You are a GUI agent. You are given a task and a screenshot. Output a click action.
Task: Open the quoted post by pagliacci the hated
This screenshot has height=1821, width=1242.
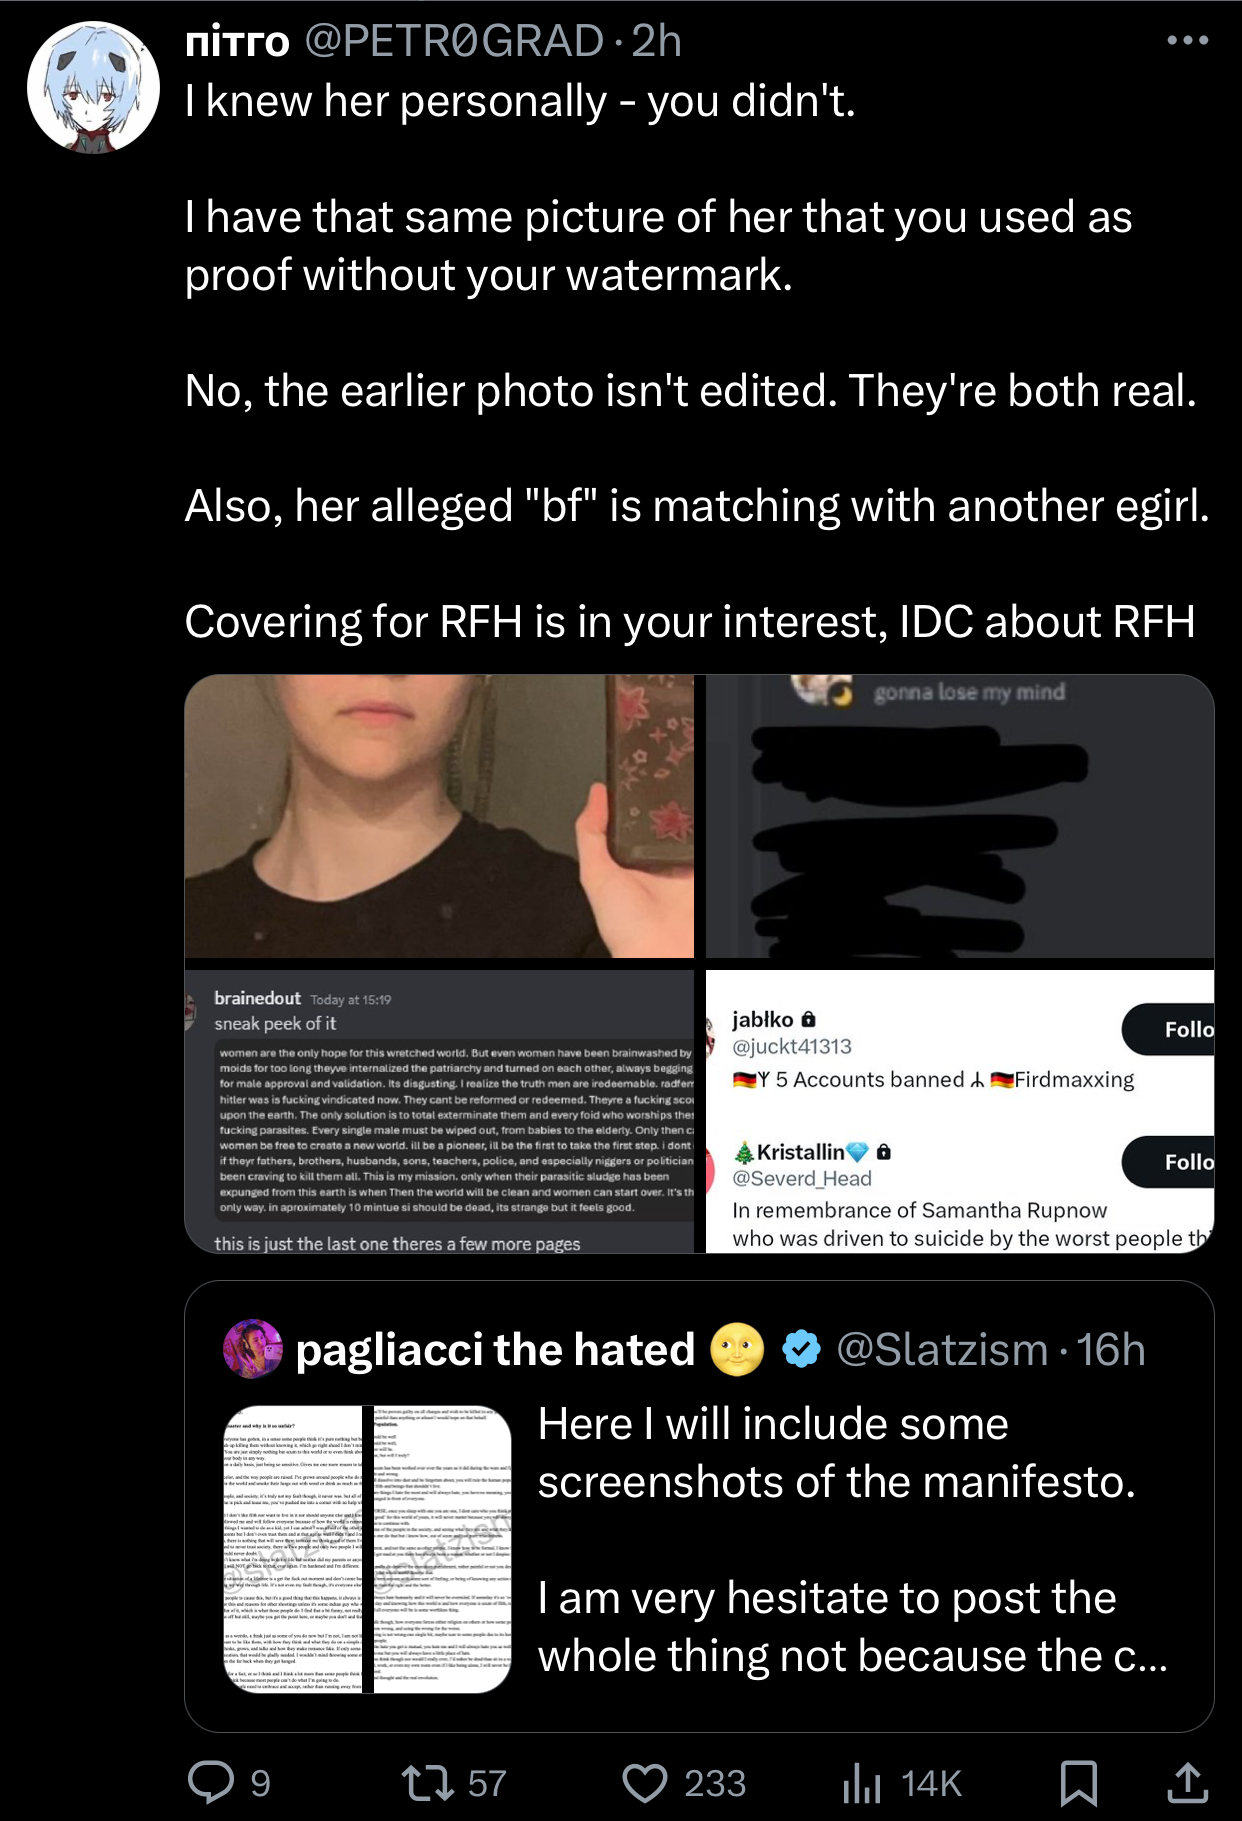point(699,1506)
